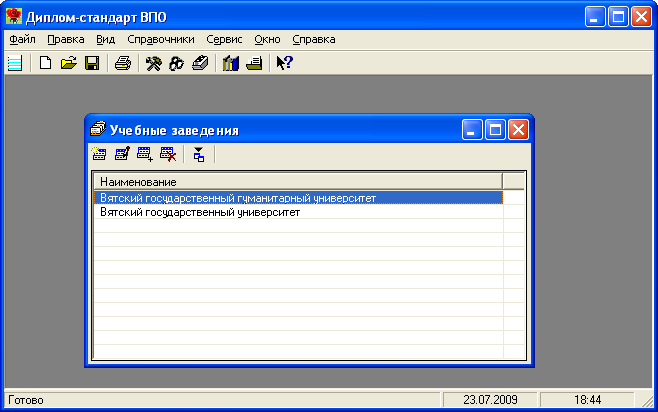Click the crossed hammers settings icon
This screenshot has width=658, height=412.
point(153,64)
